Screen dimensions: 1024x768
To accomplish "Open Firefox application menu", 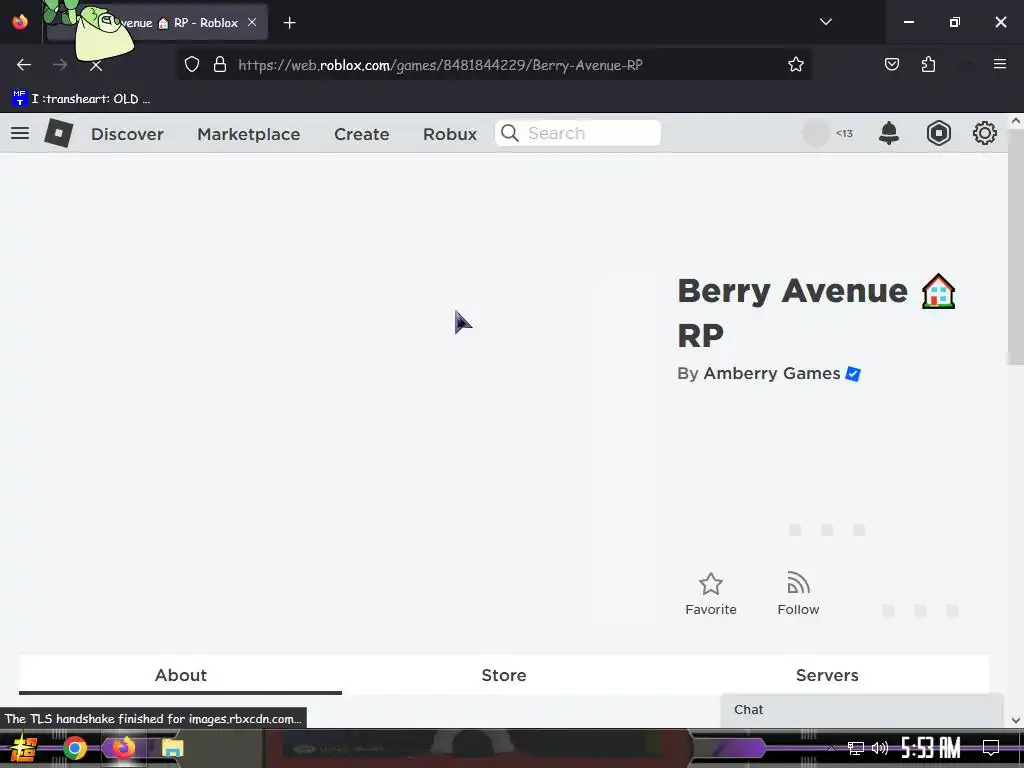I will click(1000, 64).
